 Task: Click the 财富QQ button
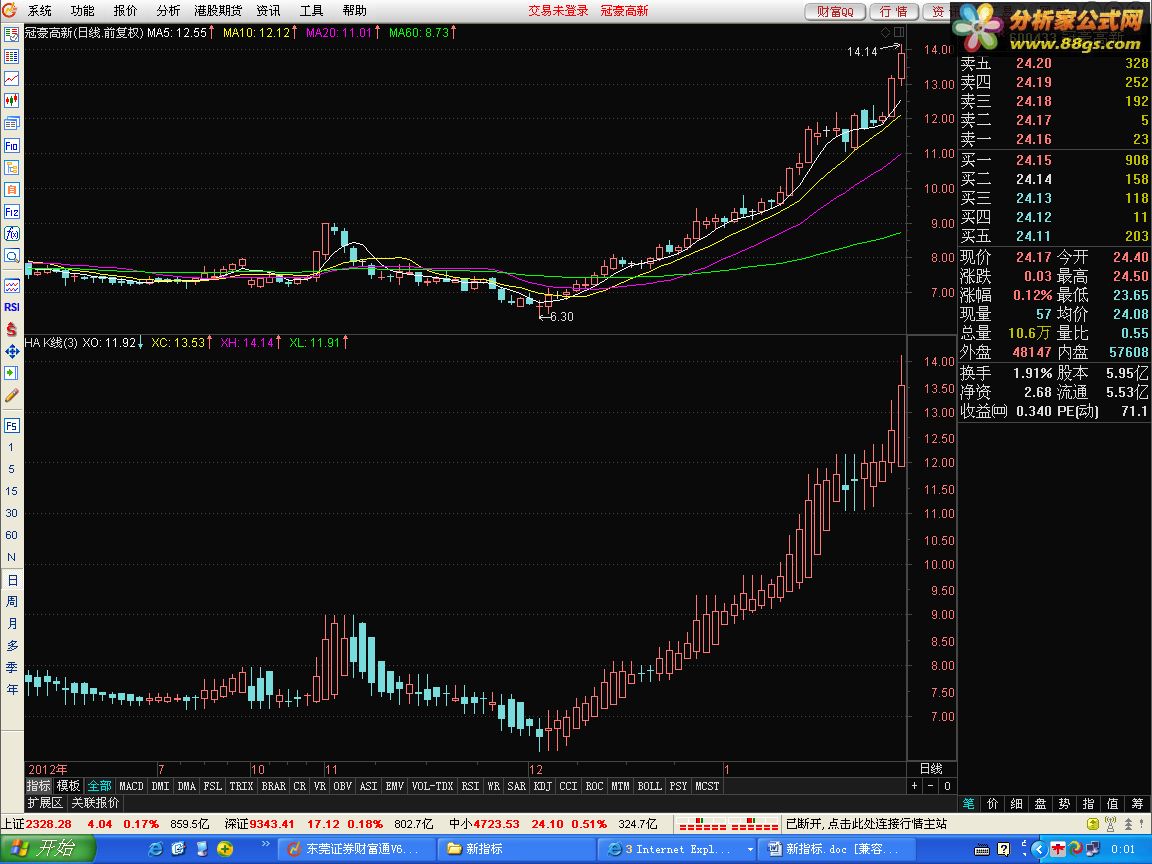[836, 11]
